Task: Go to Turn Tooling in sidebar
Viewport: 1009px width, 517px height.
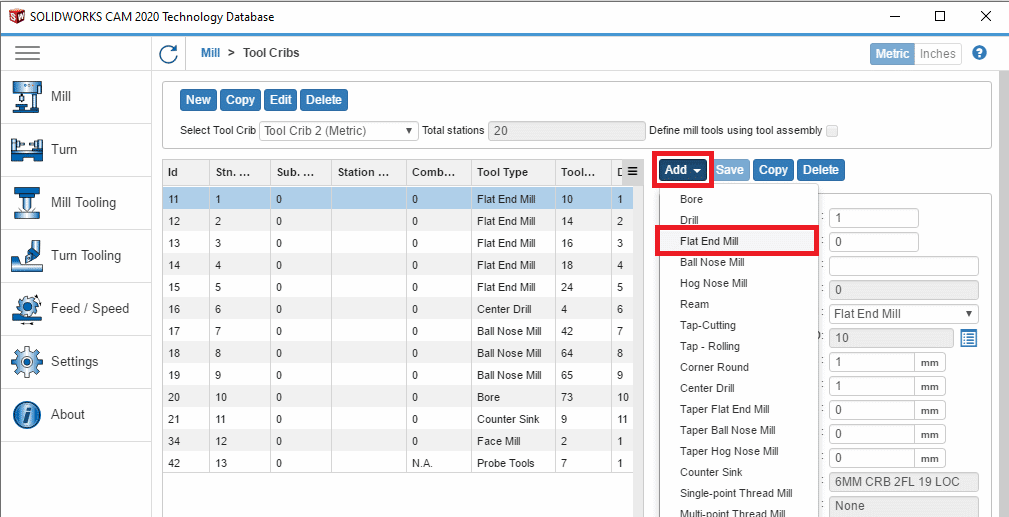Action: pyautogui.click(x=76, y=256)
